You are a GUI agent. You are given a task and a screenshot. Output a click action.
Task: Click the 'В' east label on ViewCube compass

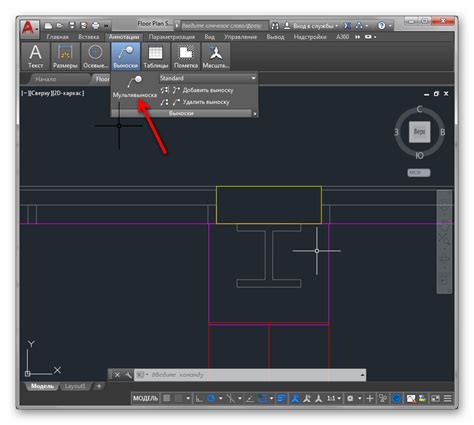(x=443, y=132)
